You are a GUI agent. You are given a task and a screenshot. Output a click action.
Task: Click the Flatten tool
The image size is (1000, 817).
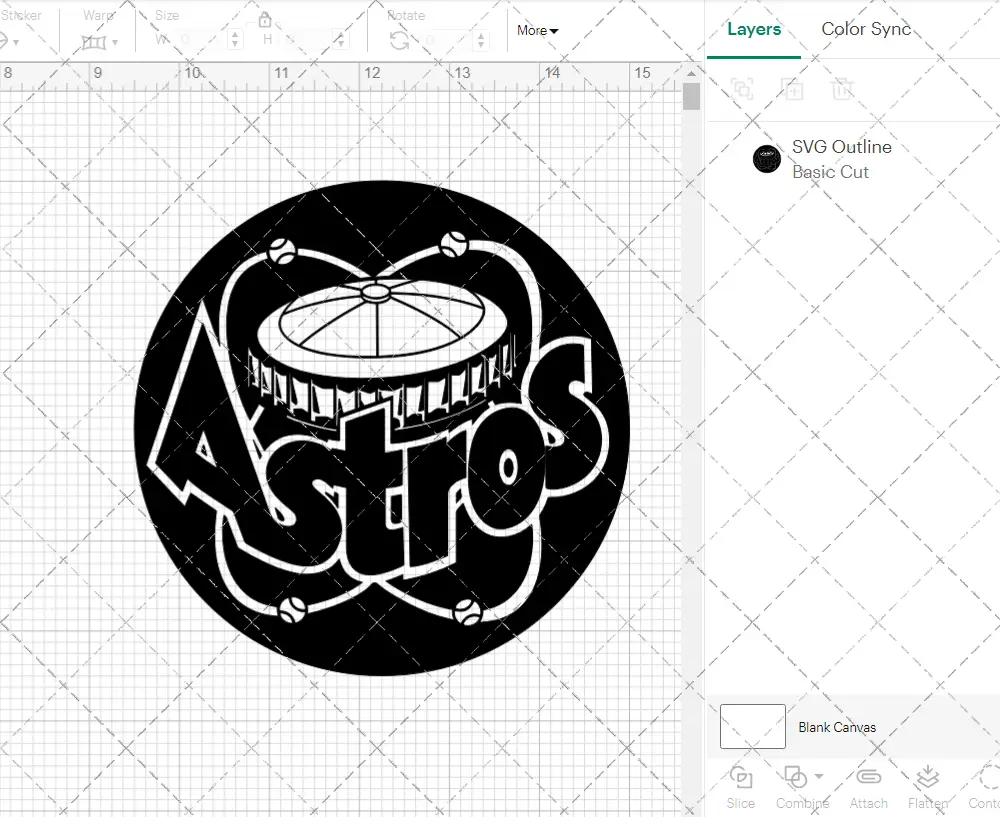pyautogui.click(x=927, y=787)
